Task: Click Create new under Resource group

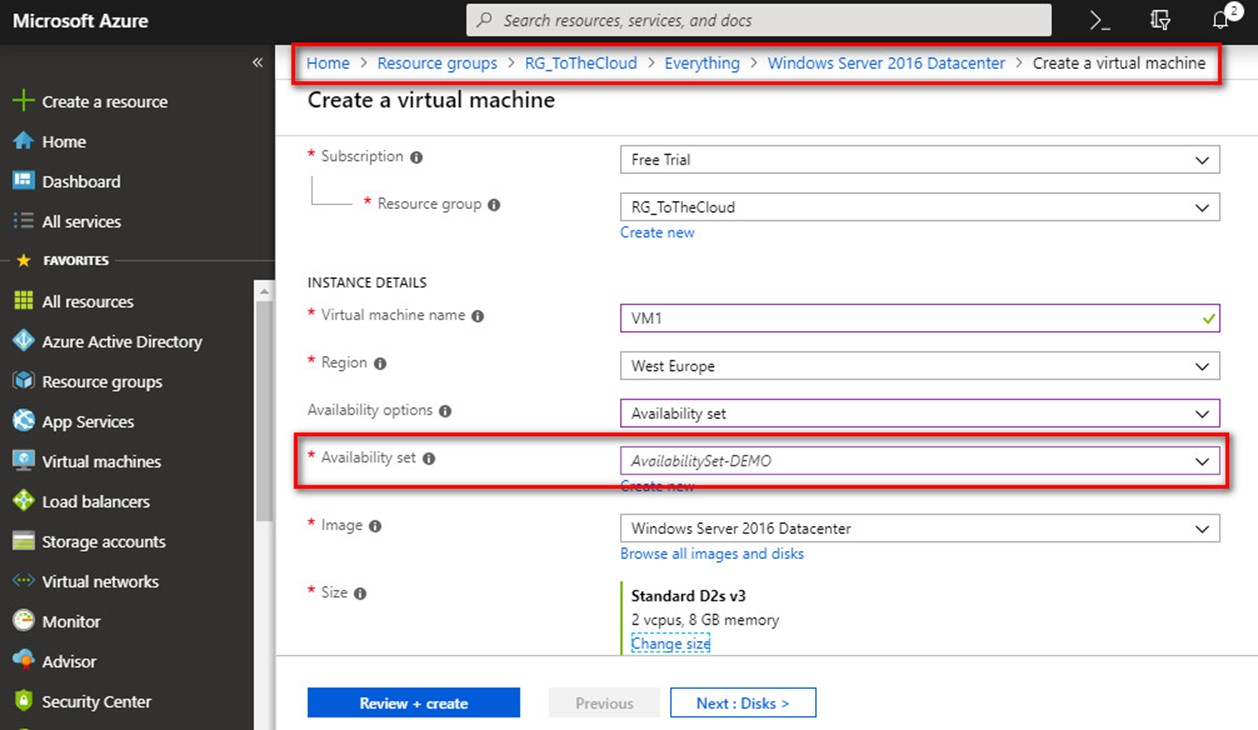Action: point(657,232)
